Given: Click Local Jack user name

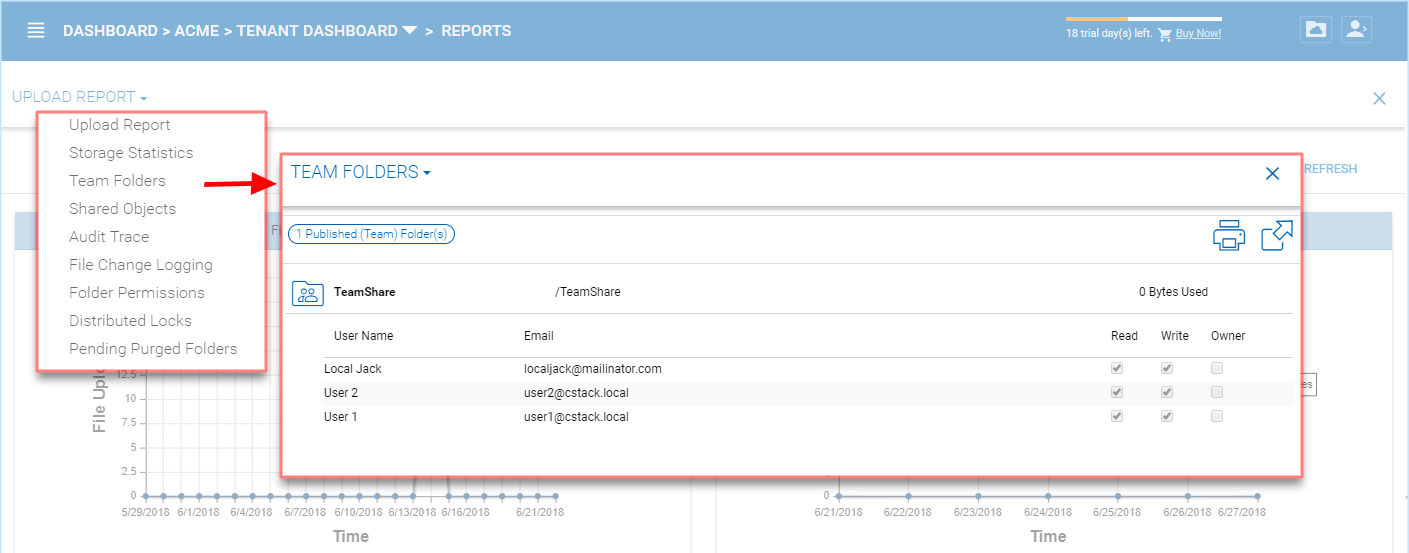Looking at the screenshot, I should pos(353,369).
